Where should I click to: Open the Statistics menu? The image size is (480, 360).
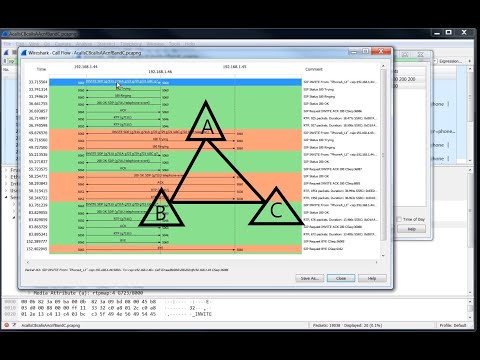(x=106, y=44)
